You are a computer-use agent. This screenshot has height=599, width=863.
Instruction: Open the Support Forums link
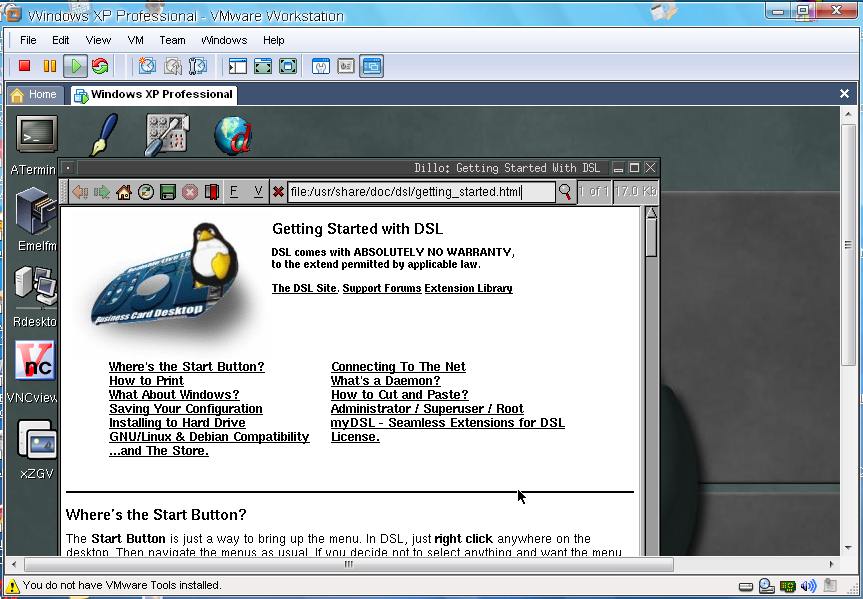click(382, 288)
